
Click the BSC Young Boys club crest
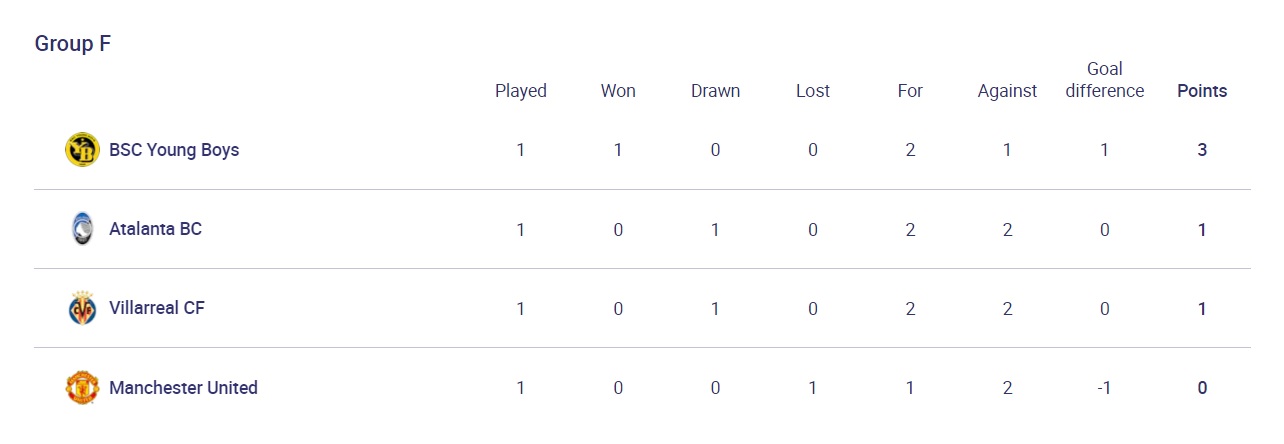82,150
